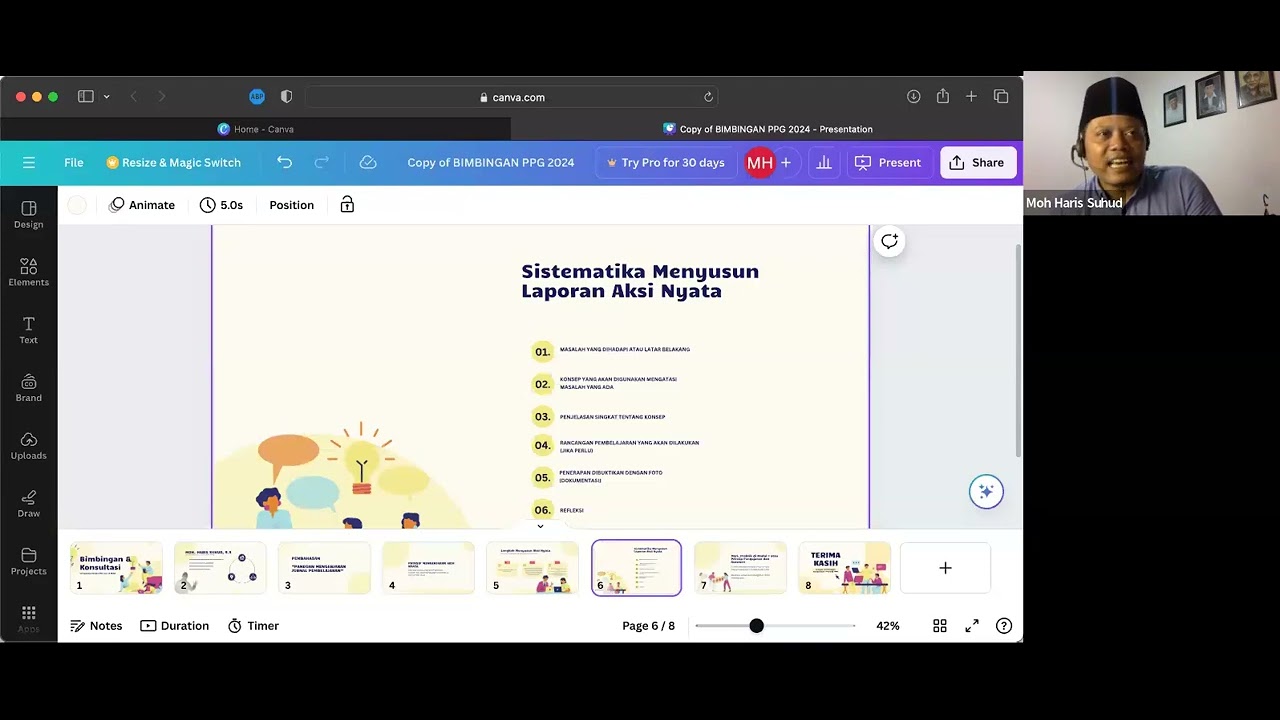This screenshot has width=1280, height=720.
Task: Click Resize & Magic Switch
Action: point(174,162)
